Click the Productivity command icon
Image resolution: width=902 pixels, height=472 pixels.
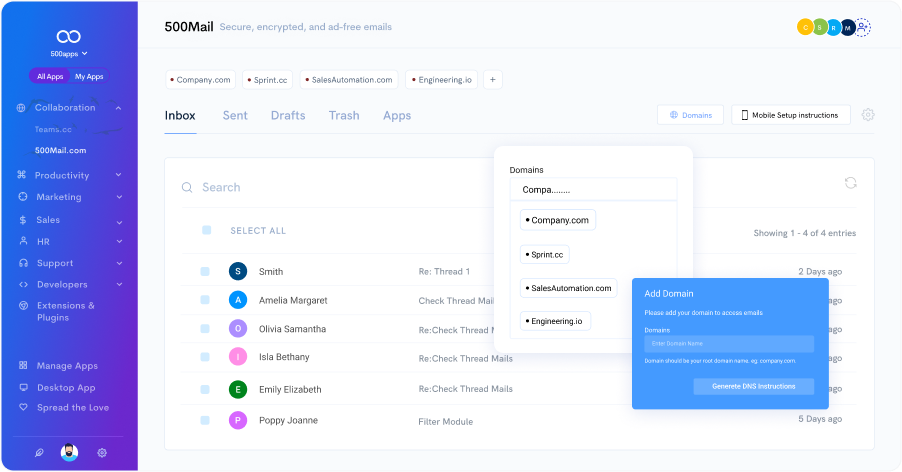pyautogui.click(x=21, y=175)
